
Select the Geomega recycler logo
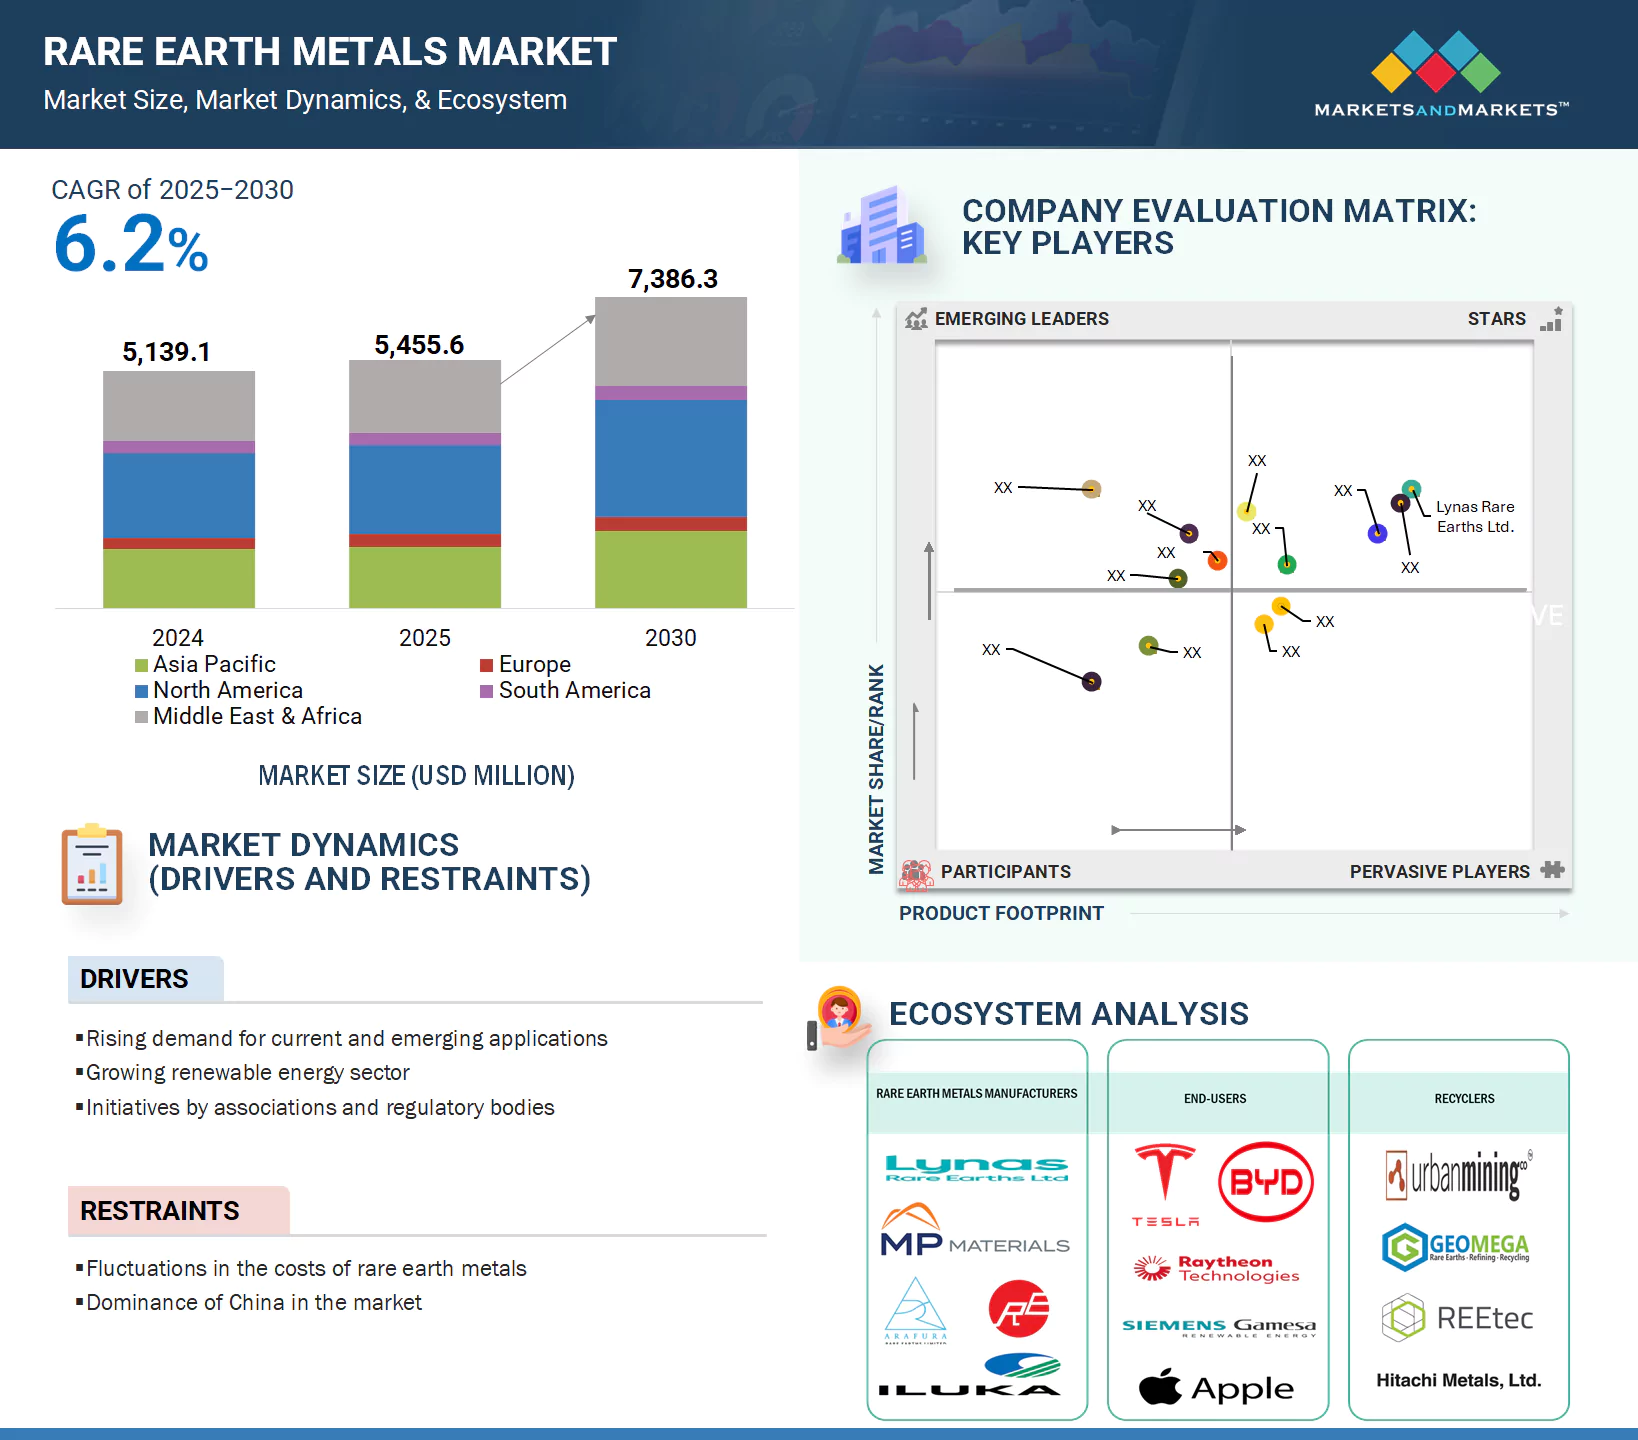point(1456,1247)
